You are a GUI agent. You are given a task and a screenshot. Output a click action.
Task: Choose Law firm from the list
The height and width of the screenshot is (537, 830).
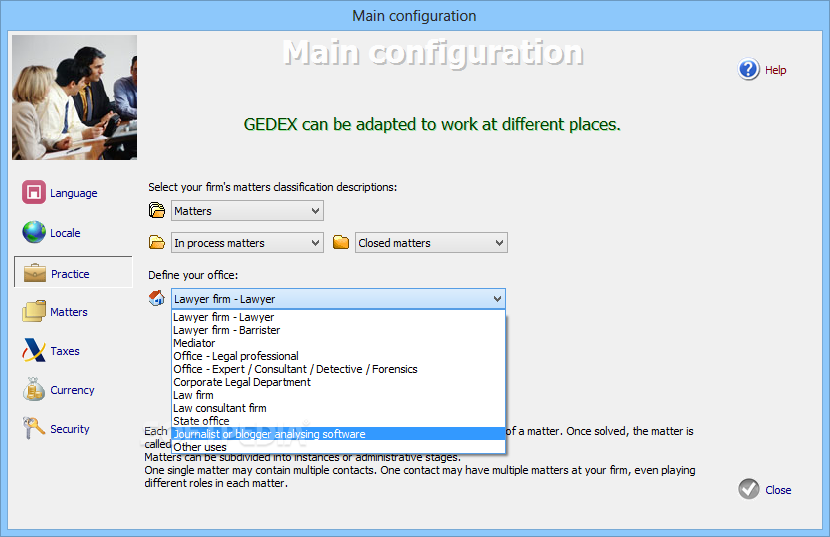[339, 395]
